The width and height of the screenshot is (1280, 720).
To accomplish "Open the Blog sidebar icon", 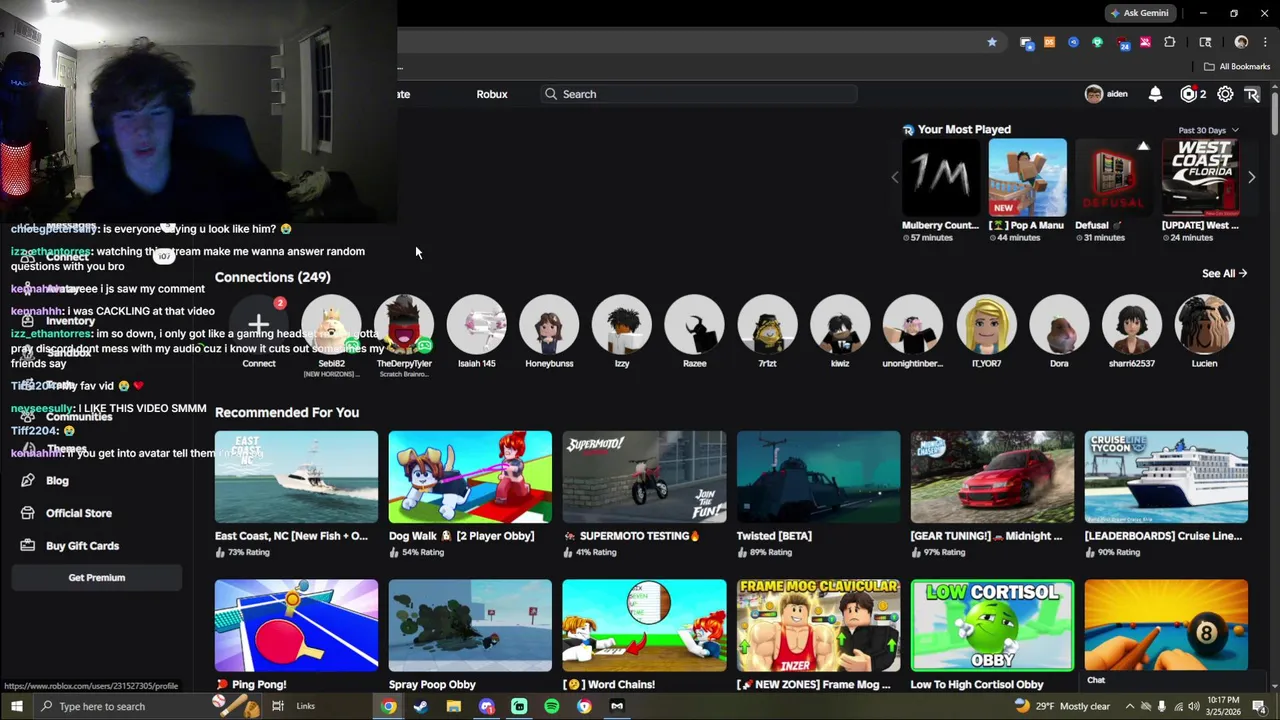I will (x=27, y=481).
